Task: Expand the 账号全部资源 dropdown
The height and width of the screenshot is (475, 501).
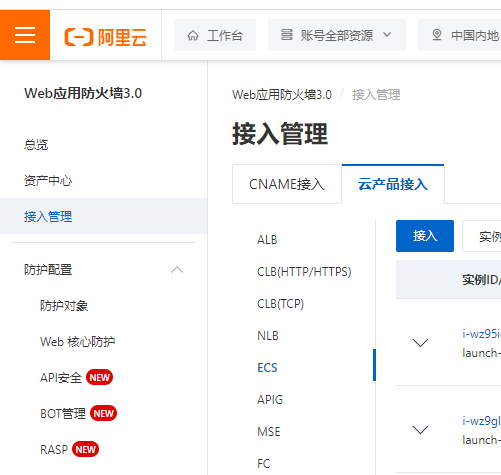Action: pos(337,35)
